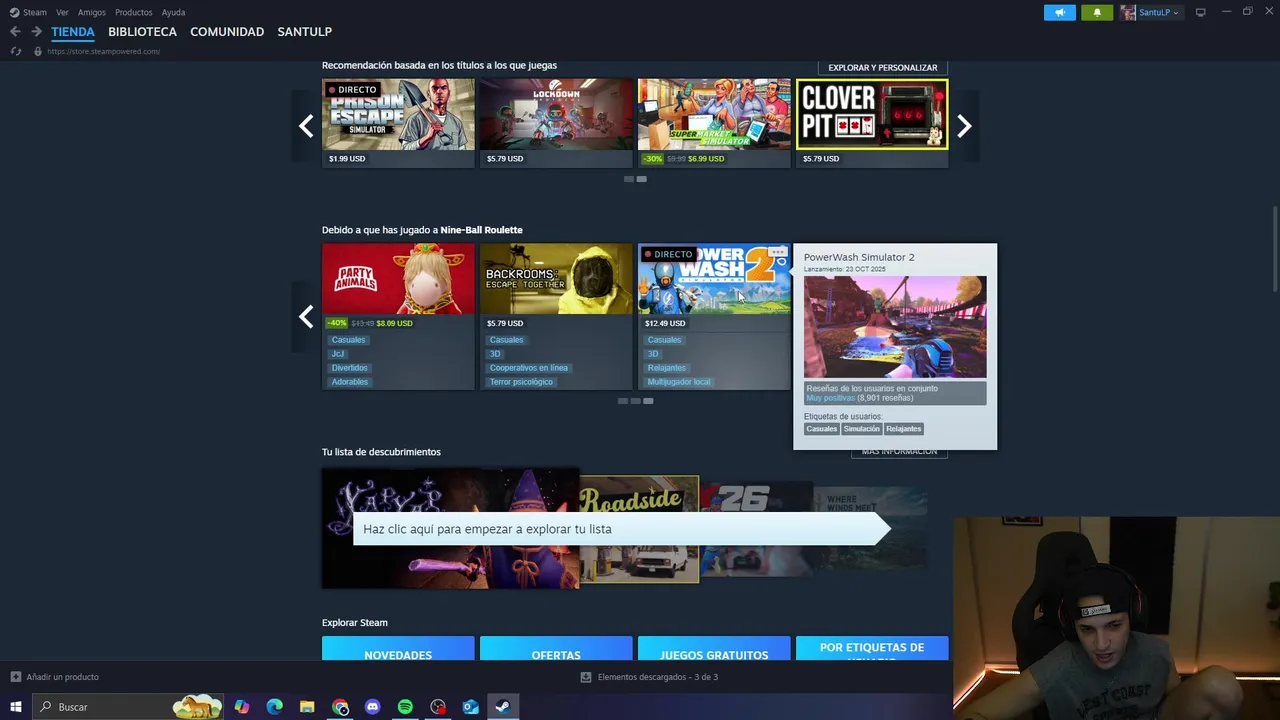The image size is (1280, 720).
Task: Go forward with the right navigation arrow
Action: [x=36, y=31]
